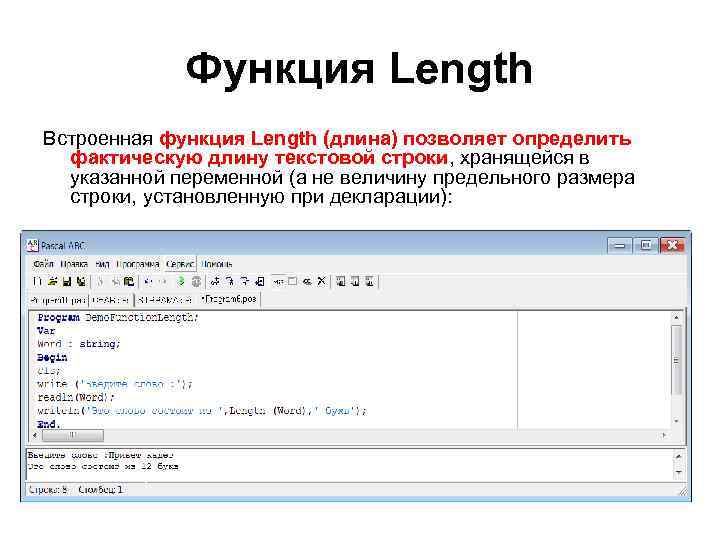Open the Файл menu
The width and height of the screenshot is (720, 540).
coord(43,264)
